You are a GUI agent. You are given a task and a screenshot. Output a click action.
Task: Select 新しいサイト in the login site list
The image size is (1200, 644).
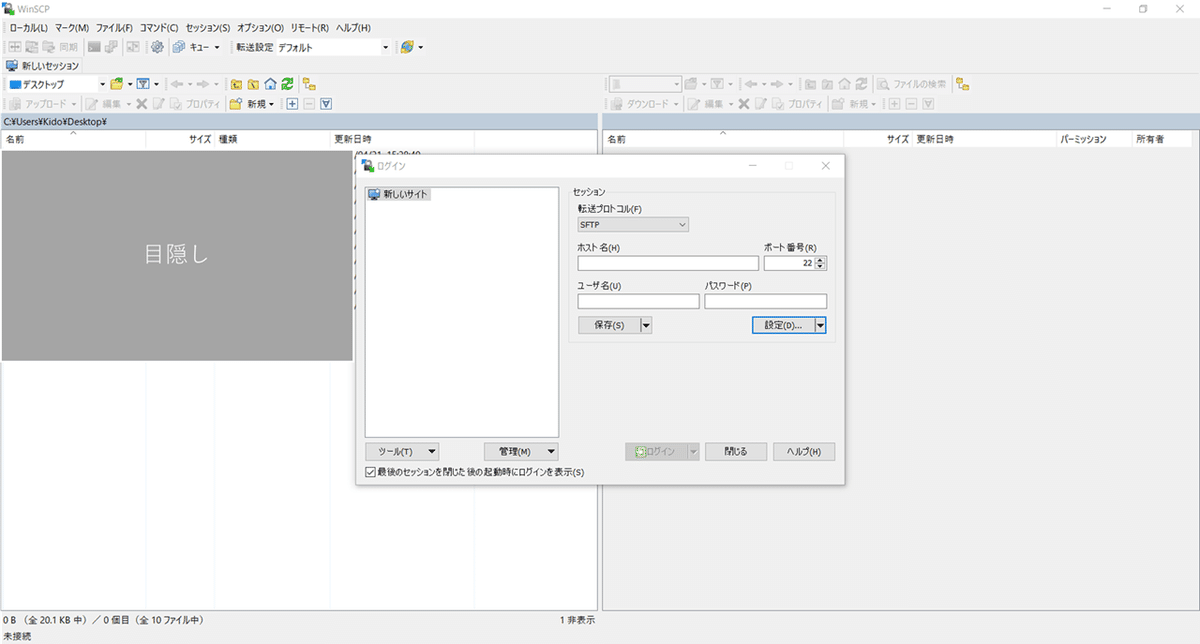tap(399, 194)
